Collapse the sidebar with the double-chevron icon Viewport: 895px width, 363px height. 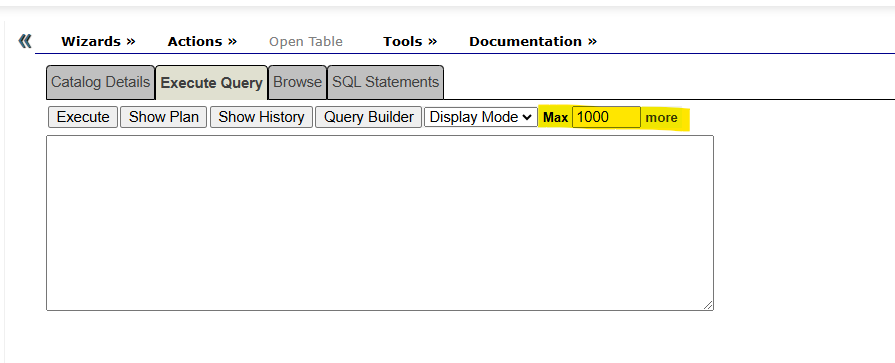coord(25,41)
